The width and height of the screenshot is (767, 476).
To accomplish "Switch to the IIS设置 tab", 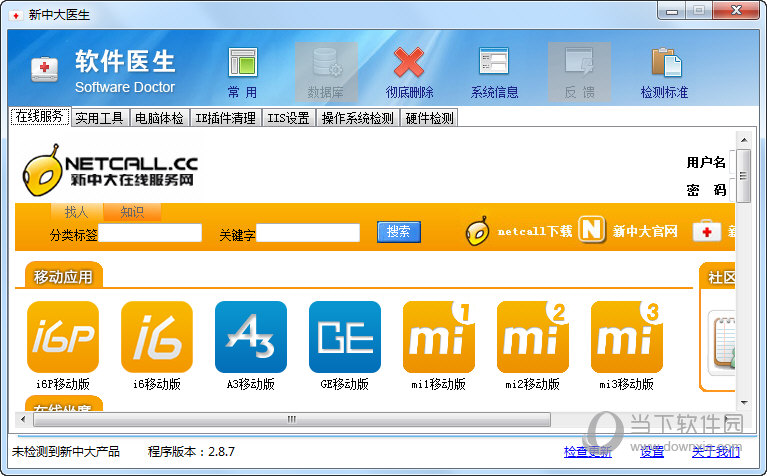I will coord(289,118).
